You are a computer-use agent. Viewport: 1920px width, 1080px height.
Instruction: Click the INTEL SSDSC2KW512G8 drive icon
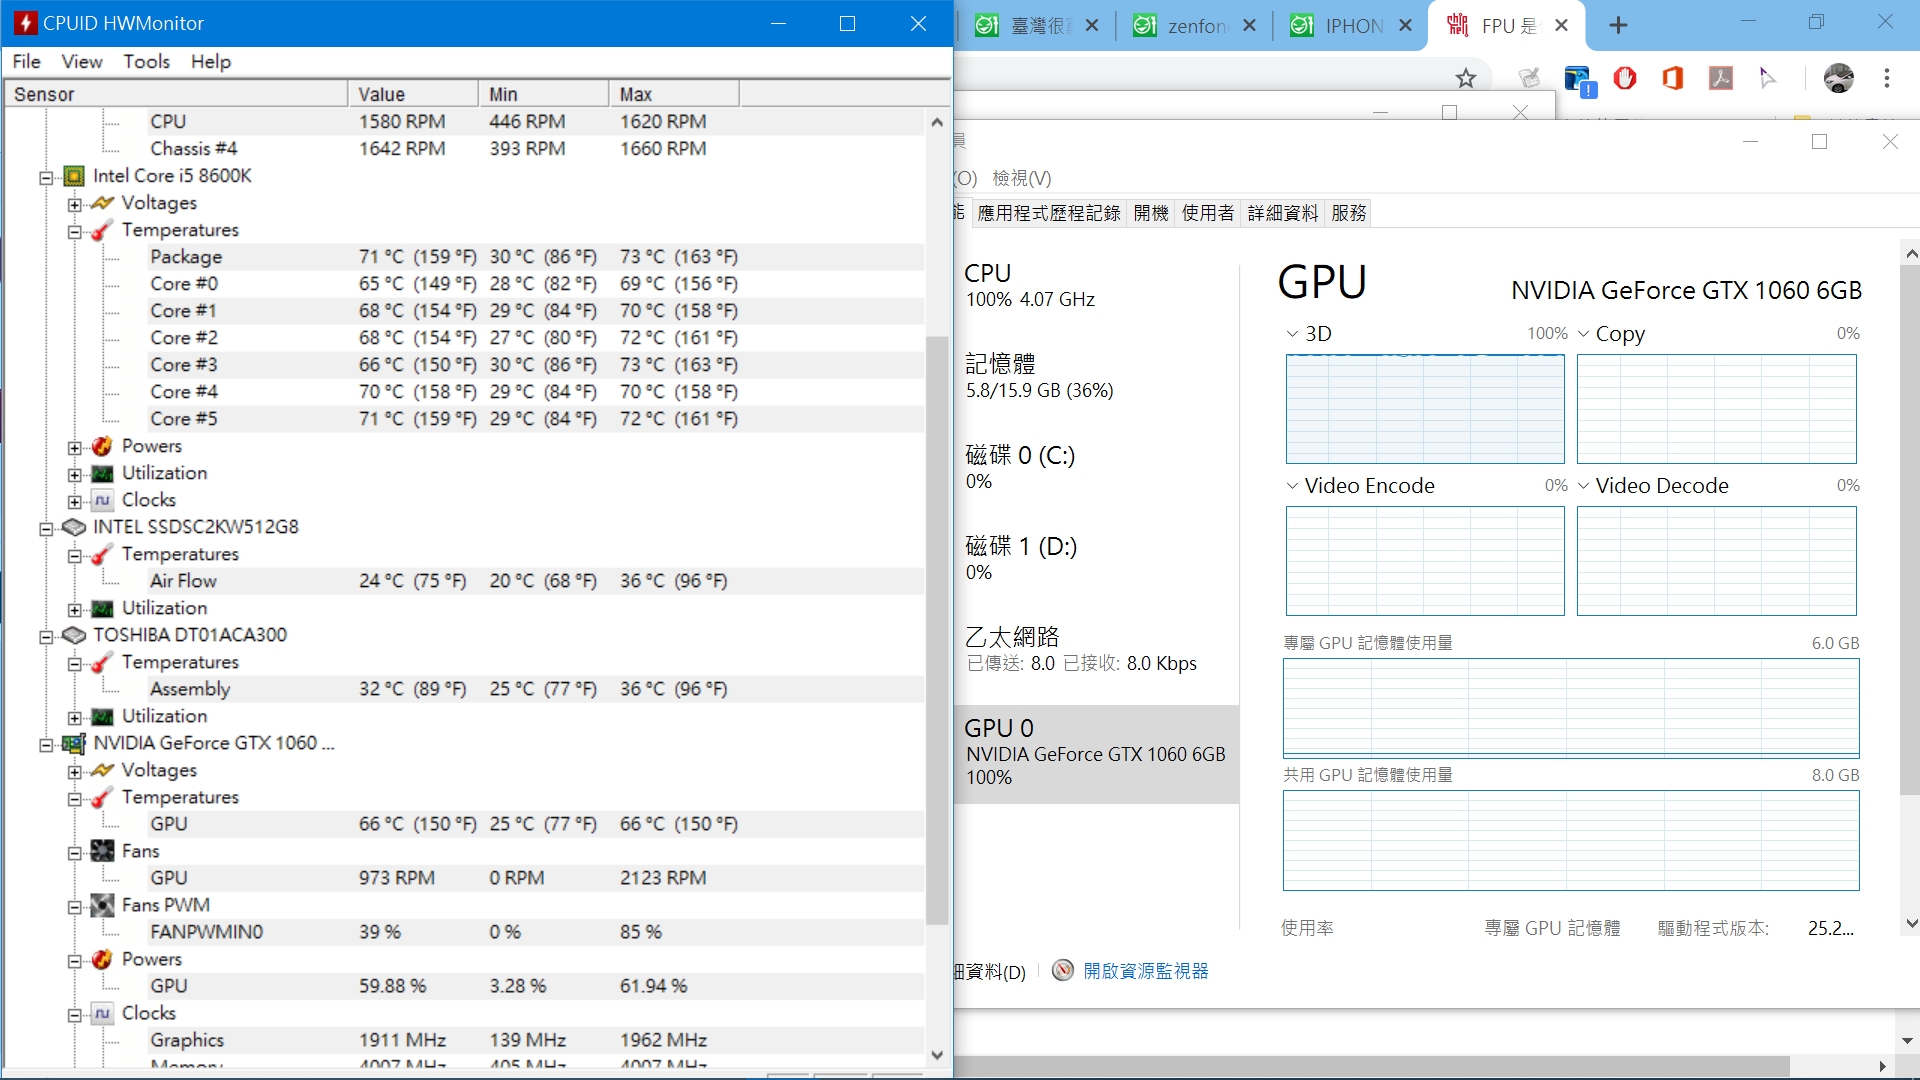point(74,527)
